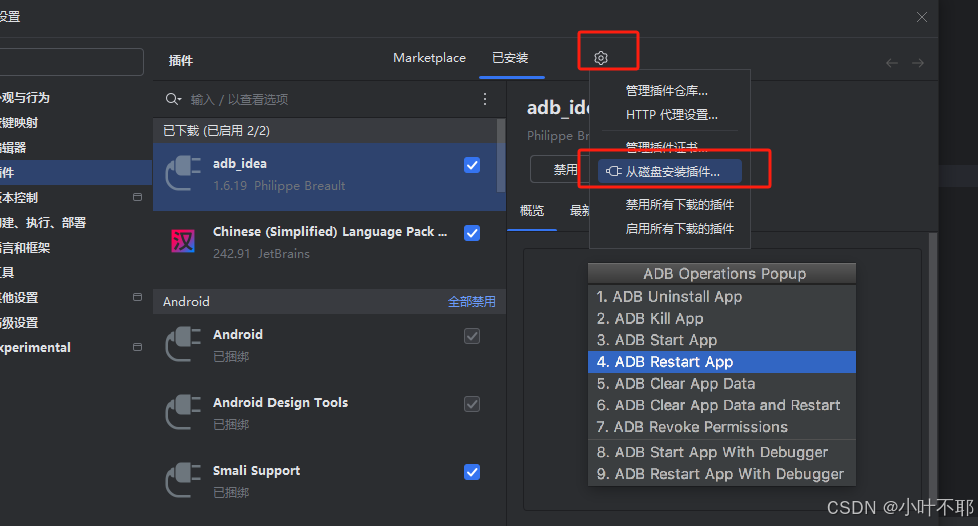The image size is (978, 526).
Task: Click the Smali Support plugin icon
Action: (183, 480)
